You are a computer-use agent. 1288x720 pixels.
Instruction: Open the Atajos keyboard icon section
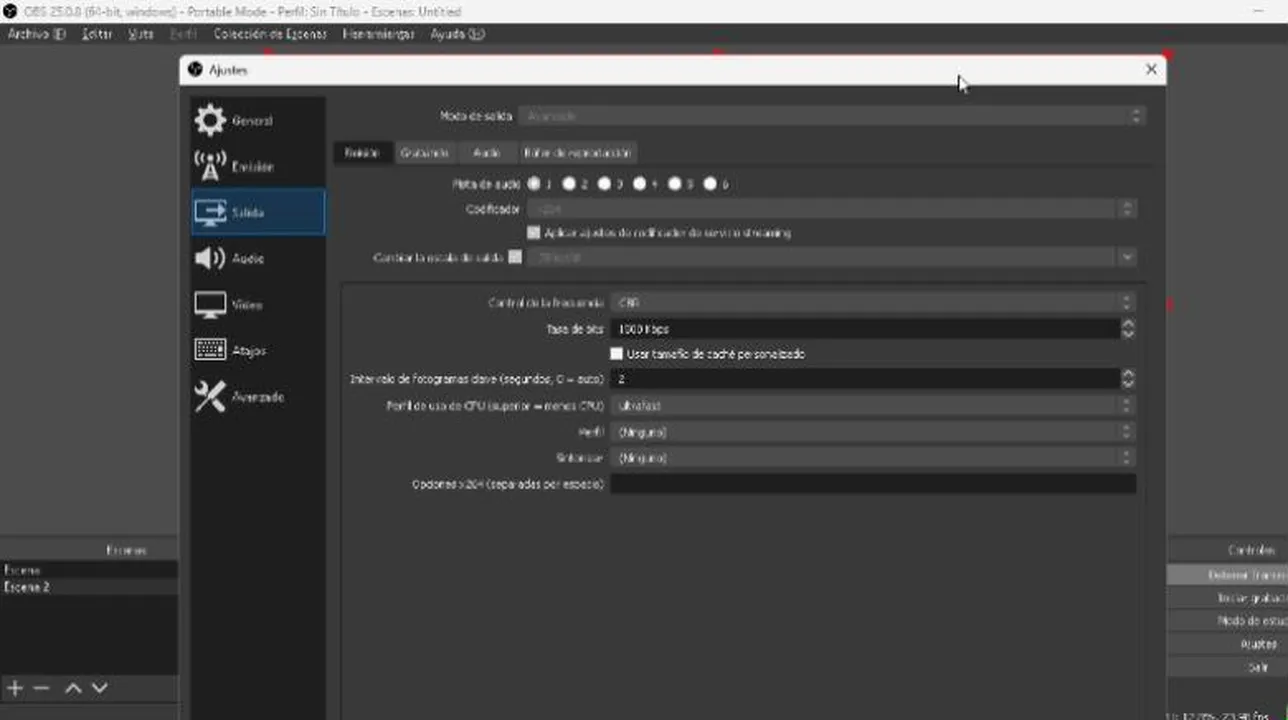click(x=210, y=350)
